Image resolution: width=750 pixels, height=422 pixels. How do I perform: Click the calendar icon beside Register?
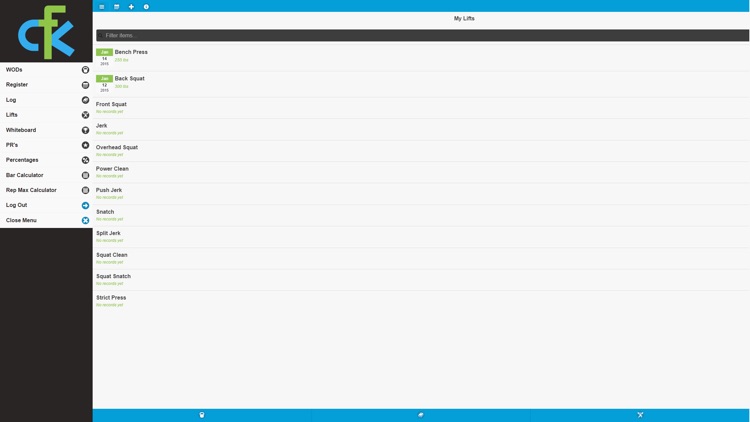coord(85,85)
